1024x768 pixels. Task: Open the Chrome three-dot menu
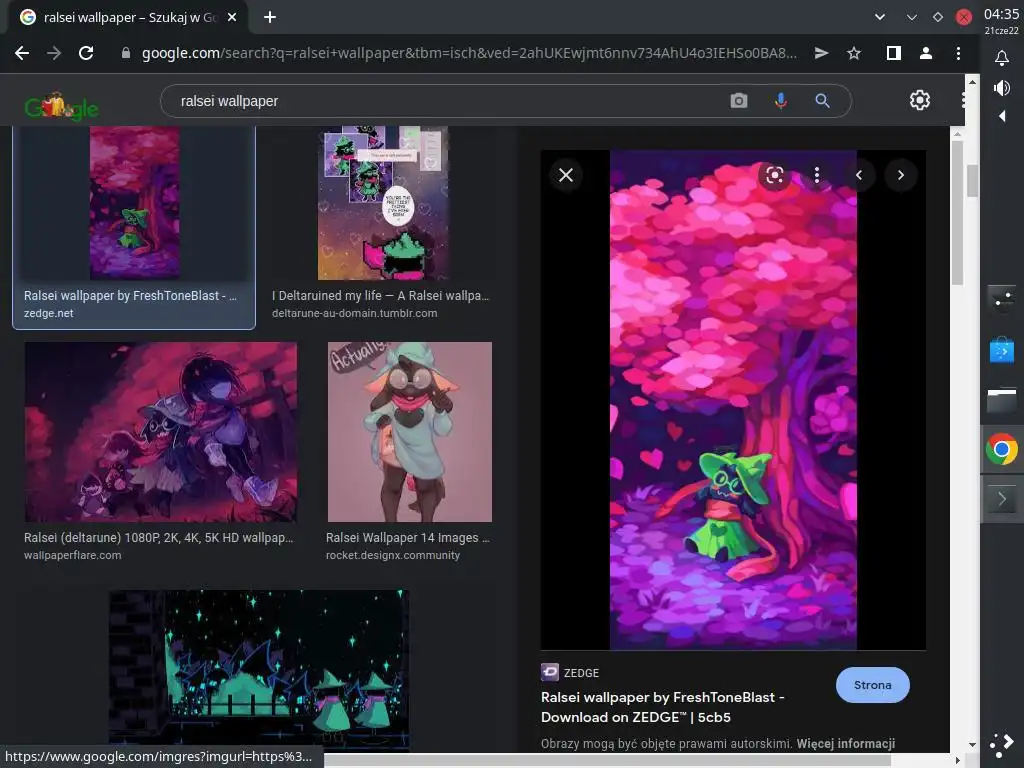(958, 53)
